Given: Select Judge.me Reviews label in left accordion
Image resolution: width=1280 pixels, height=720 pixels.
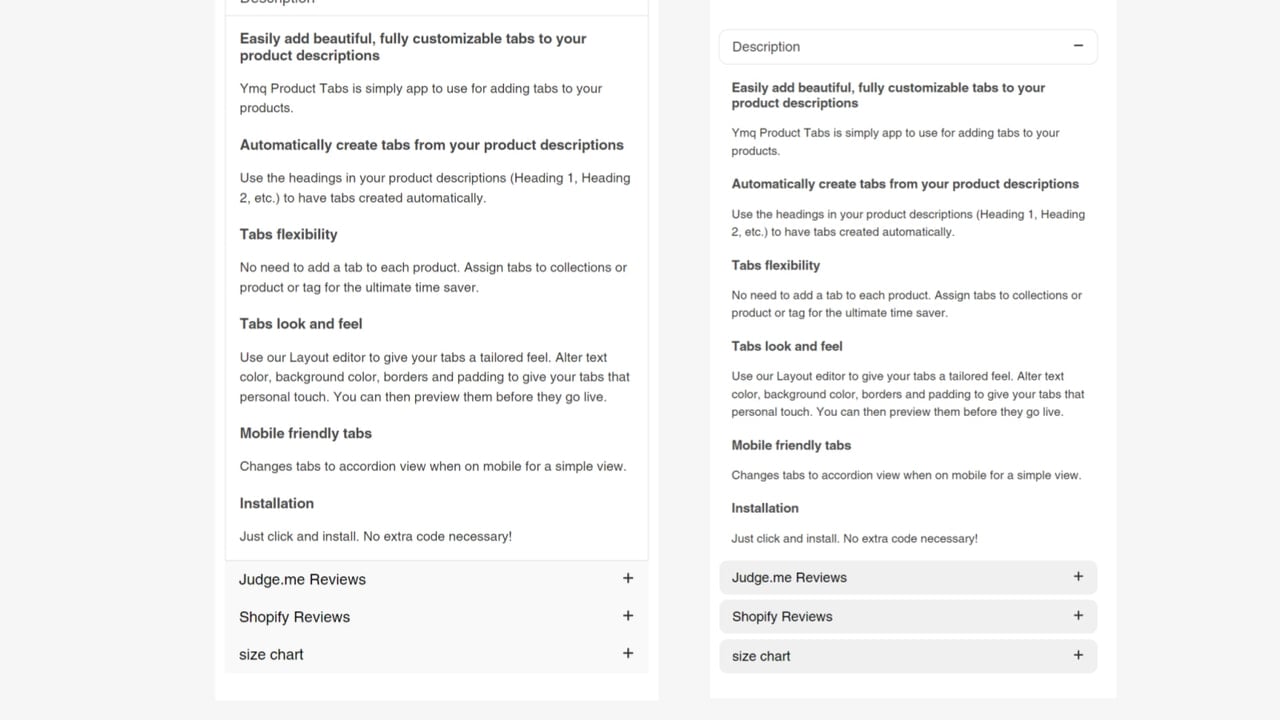Looking at the screenshot, I should click(x=302, y=579).
